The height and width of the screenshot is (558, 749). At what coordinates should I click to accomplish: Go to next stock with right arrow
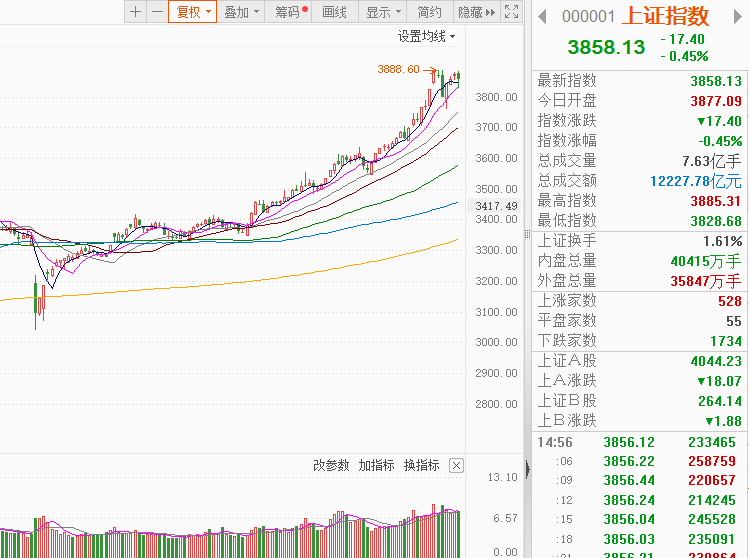[x=738, y=17]
